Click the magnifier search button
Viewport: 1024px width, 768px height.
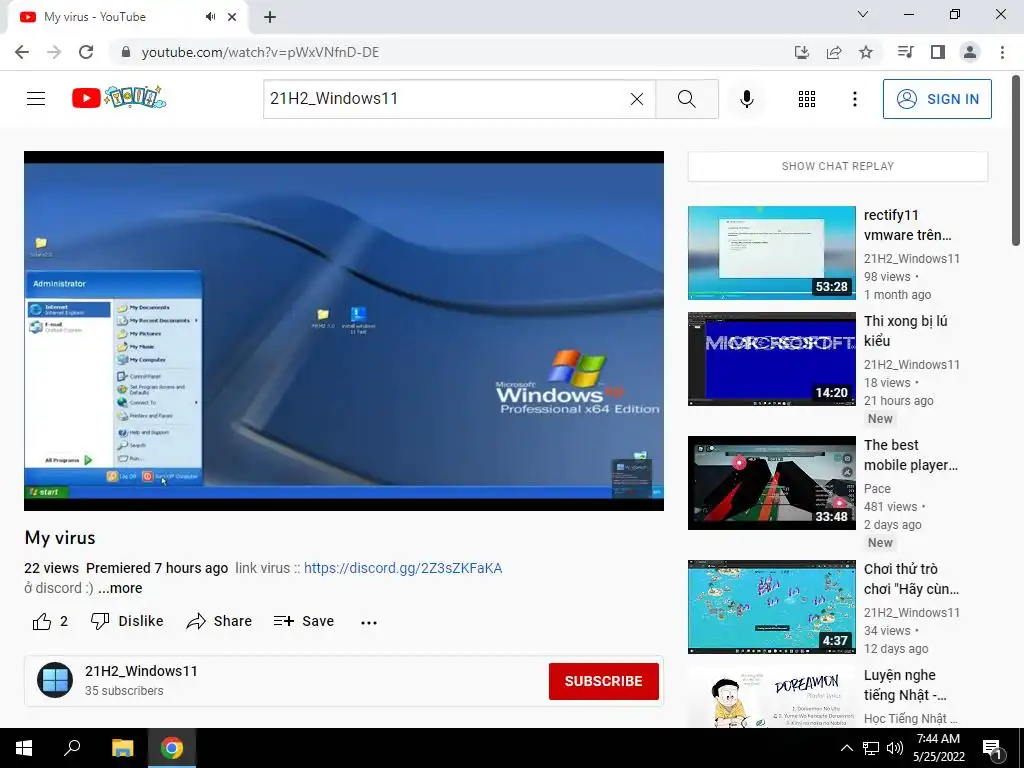point(687,99)
